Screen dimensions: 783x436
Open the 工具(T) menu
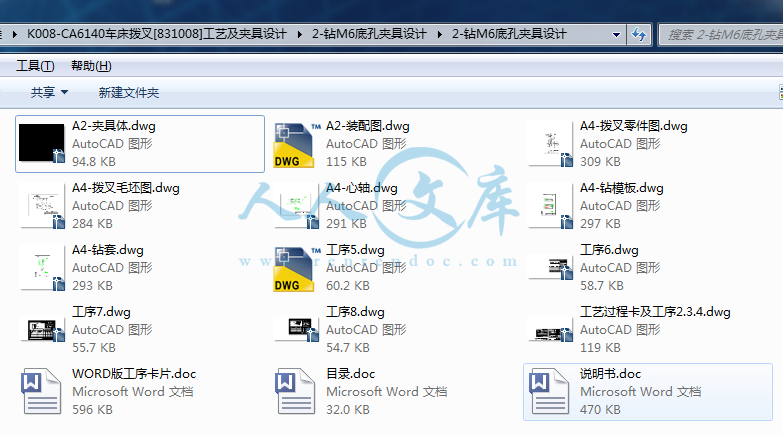click(35, 65)
